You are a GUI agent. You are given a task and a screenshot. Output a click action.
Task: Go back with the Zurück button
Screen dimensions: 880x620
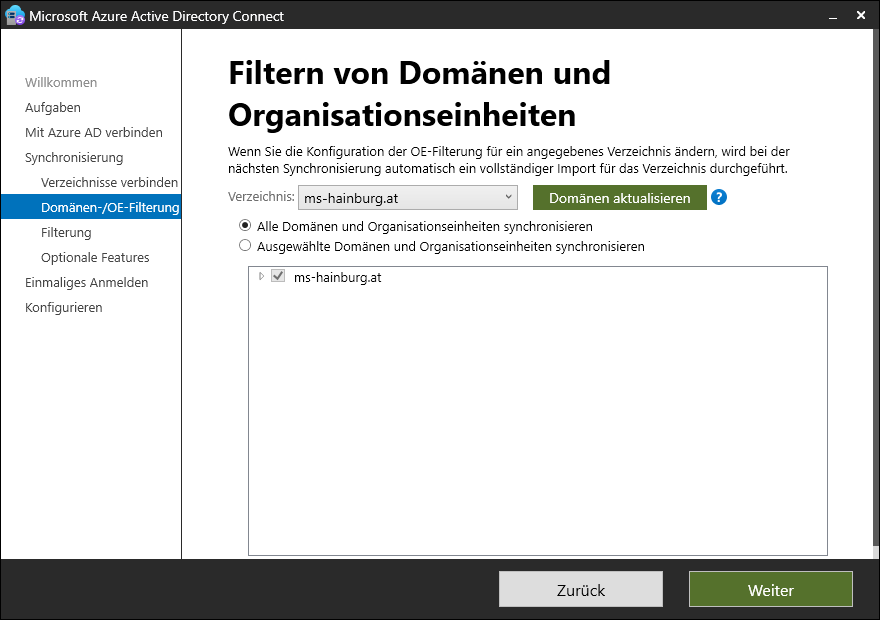[580, 589]
